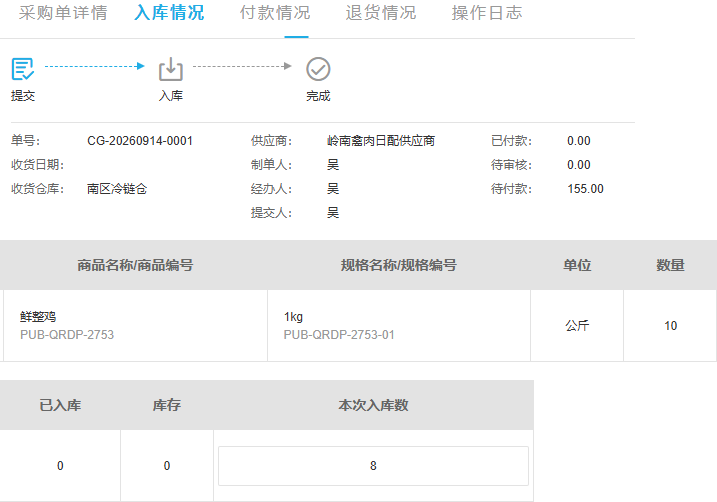Click warehouse value 南区冷链仓
This screenshot has height=502, width=717.
pos(117,189)
